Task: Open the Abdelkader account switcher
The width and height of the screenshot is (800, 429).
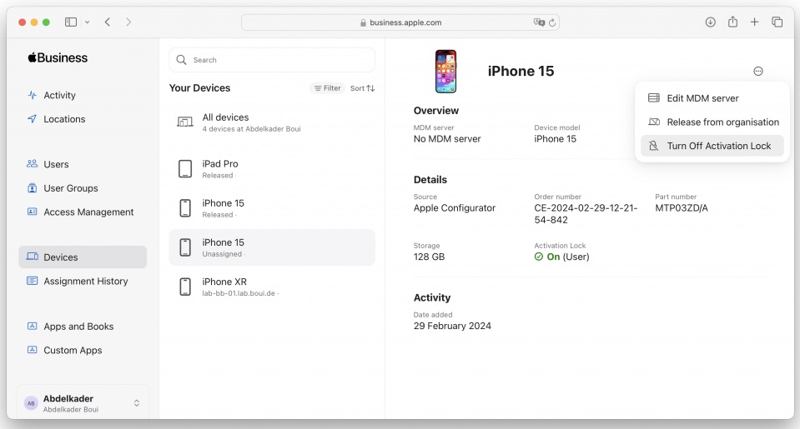Action: coord(83,403)
